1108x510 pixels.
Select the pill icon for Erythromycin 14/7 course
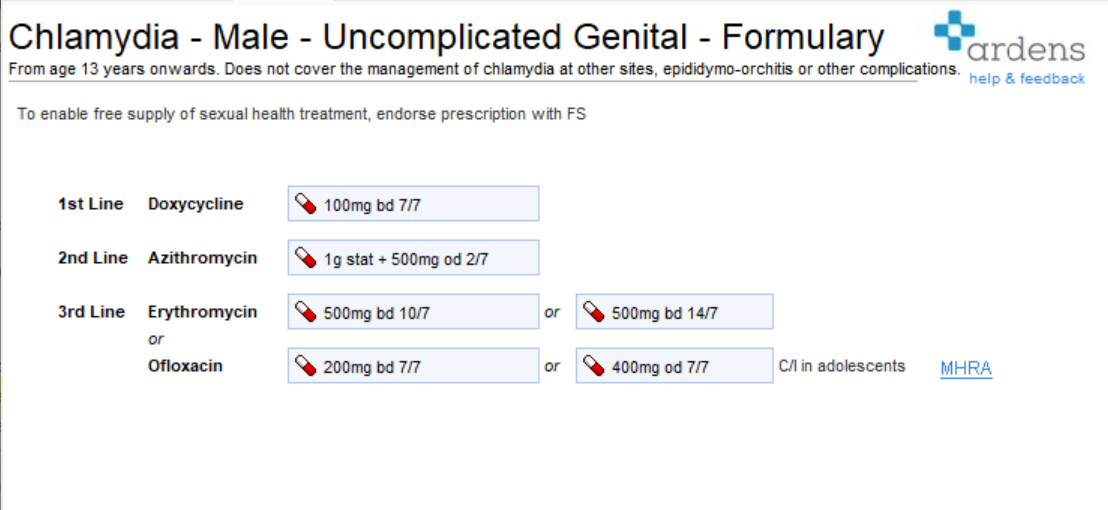coord(594,312)
